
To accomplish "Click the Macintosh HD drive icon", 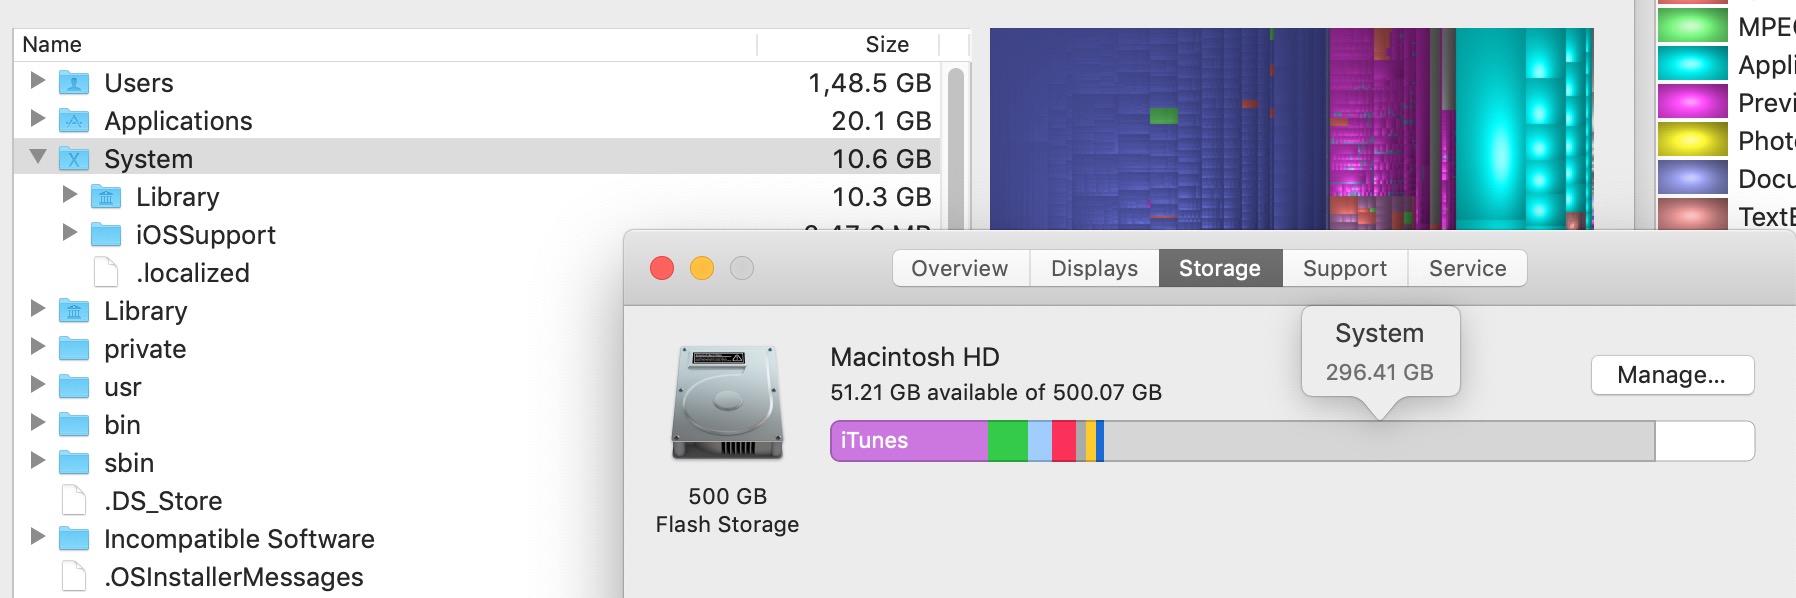I will pos(727,403).
